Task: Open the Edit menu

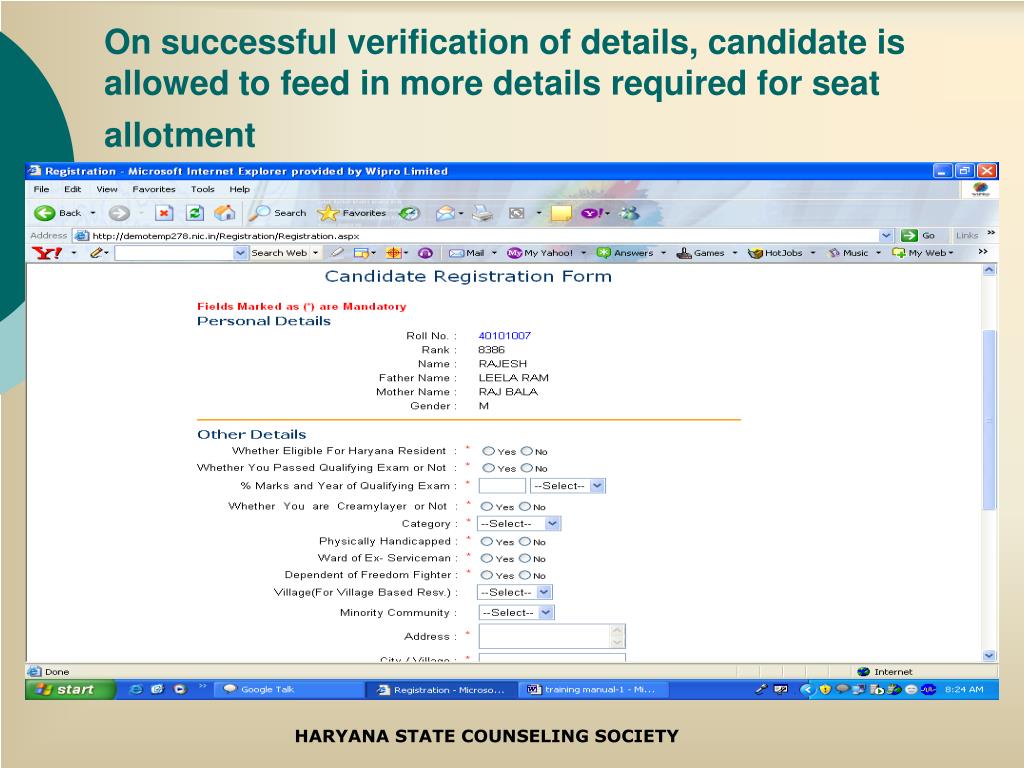Action: [x=72, y=189]
